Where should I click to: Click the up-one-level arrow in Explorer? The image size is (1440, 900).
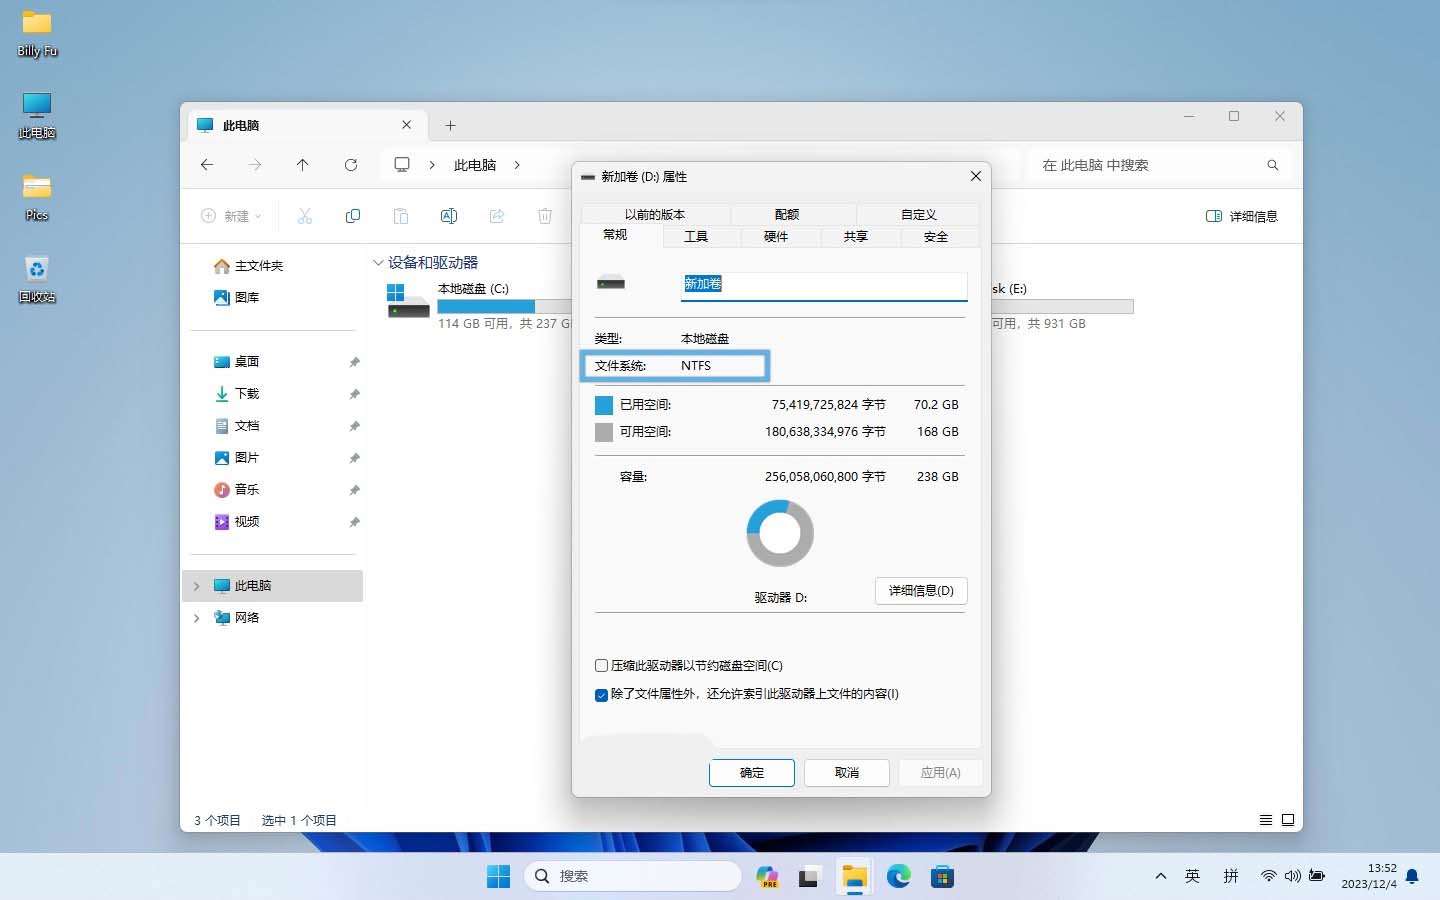(302, 165)
